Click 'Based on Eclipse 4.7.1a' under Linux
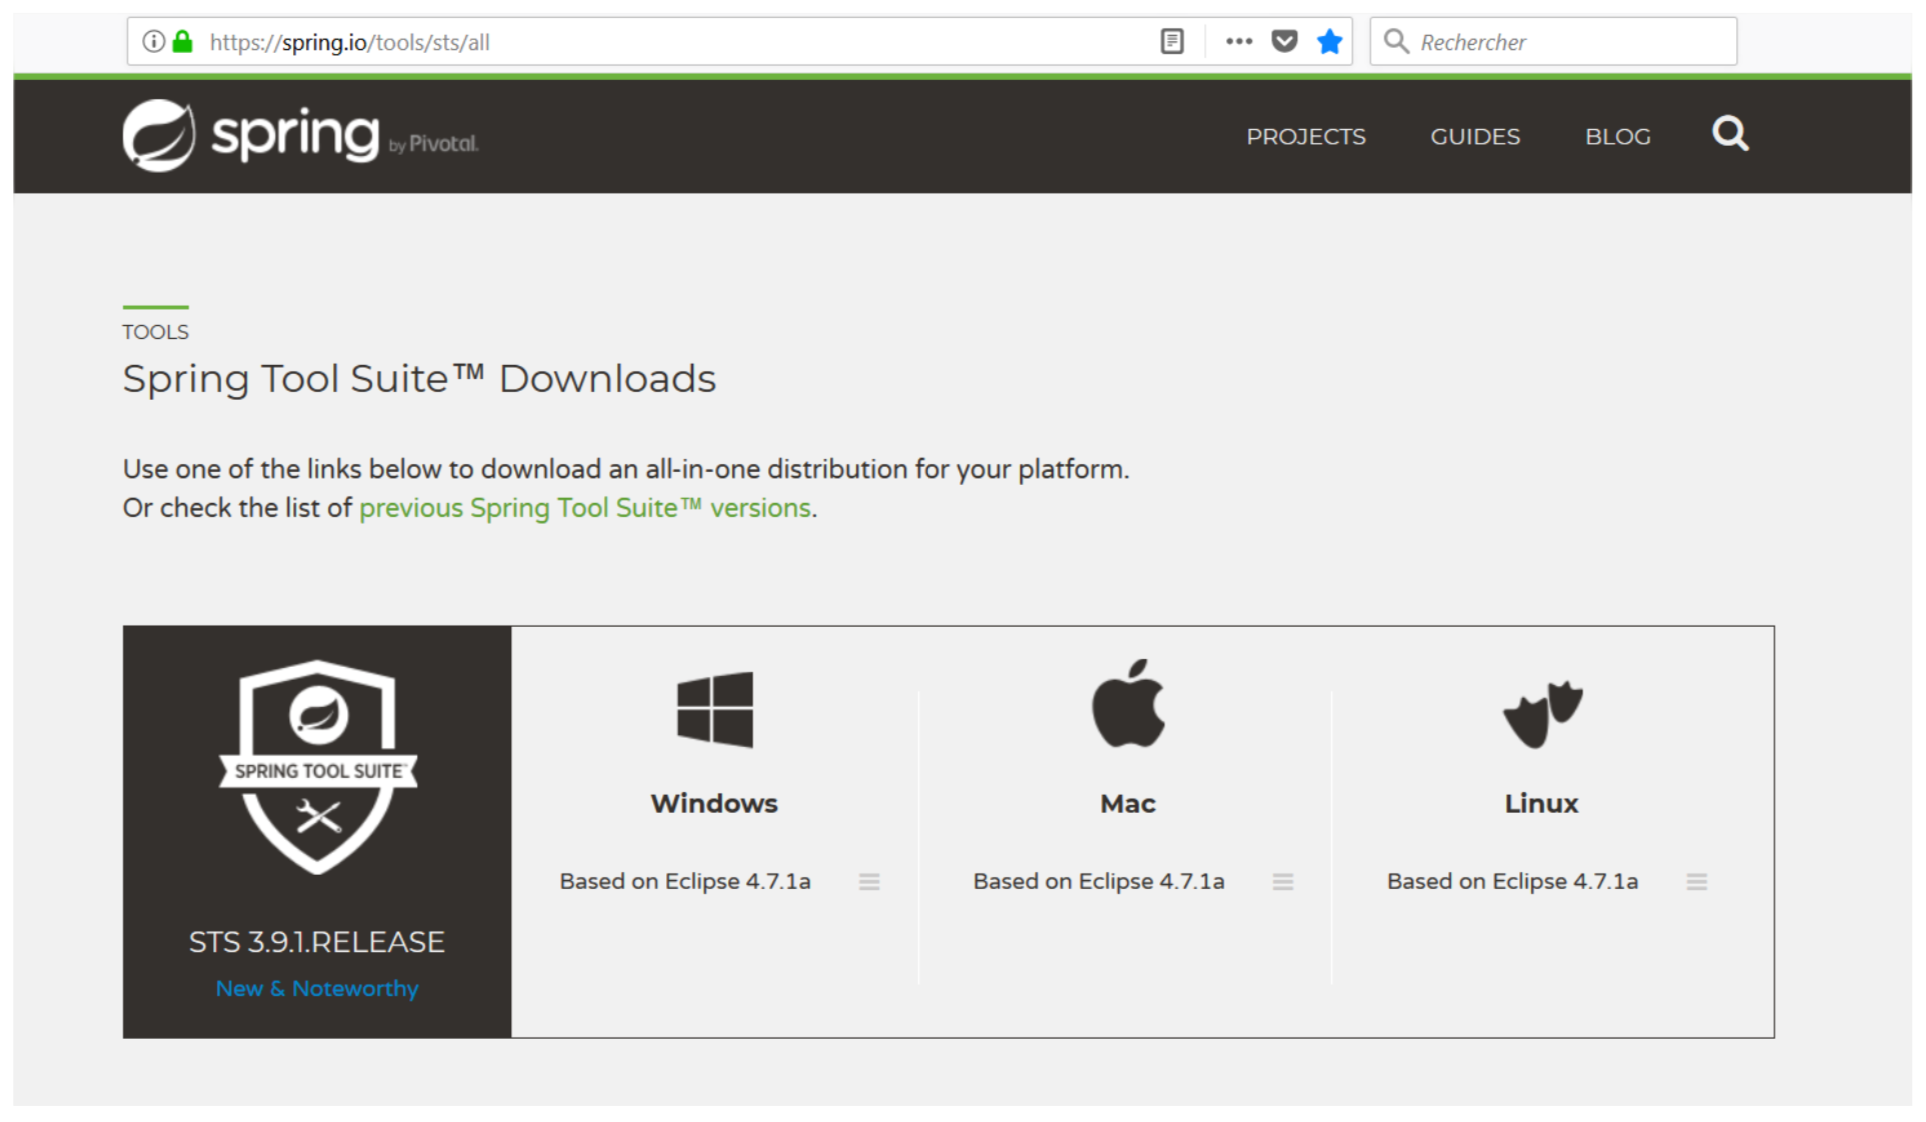Viewport: 1926px width, 1122px height. tap(1512, 881)
